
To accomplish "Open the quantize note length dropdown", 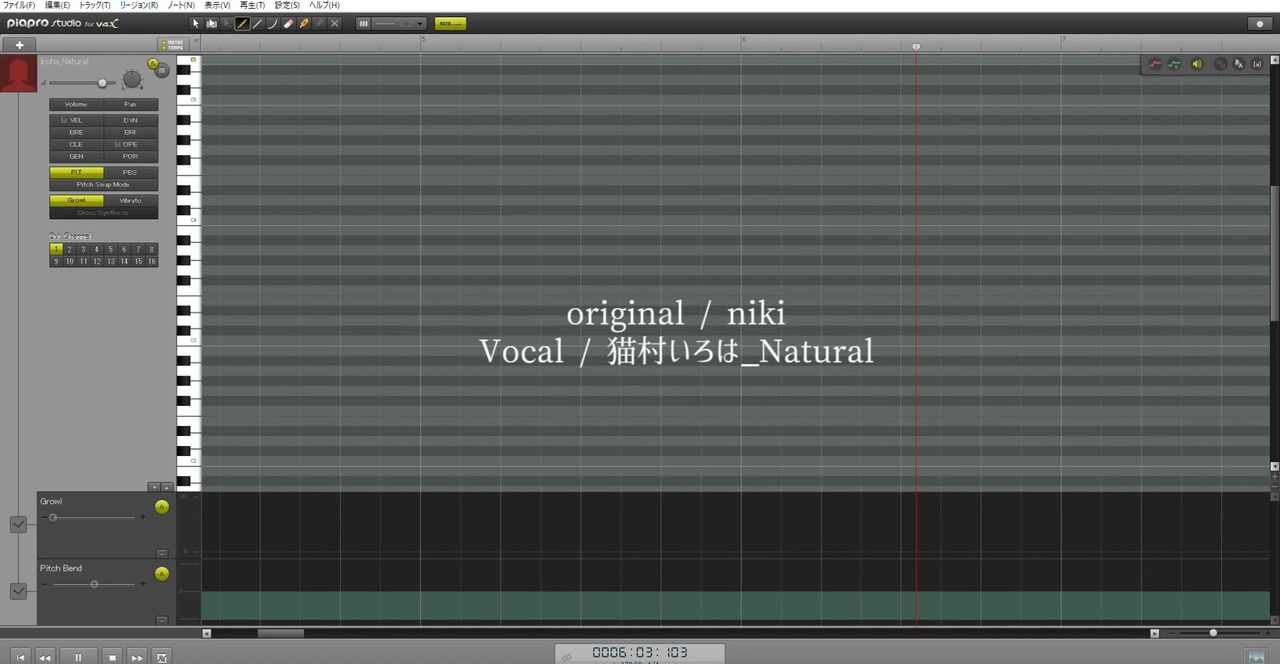I will pyautogui.click(x=400, y=23).
